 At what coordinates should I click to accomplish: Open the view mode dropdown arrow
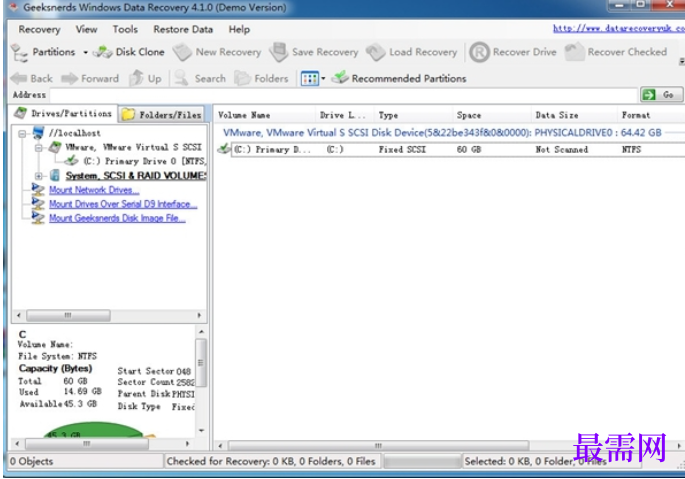(323, 79)
